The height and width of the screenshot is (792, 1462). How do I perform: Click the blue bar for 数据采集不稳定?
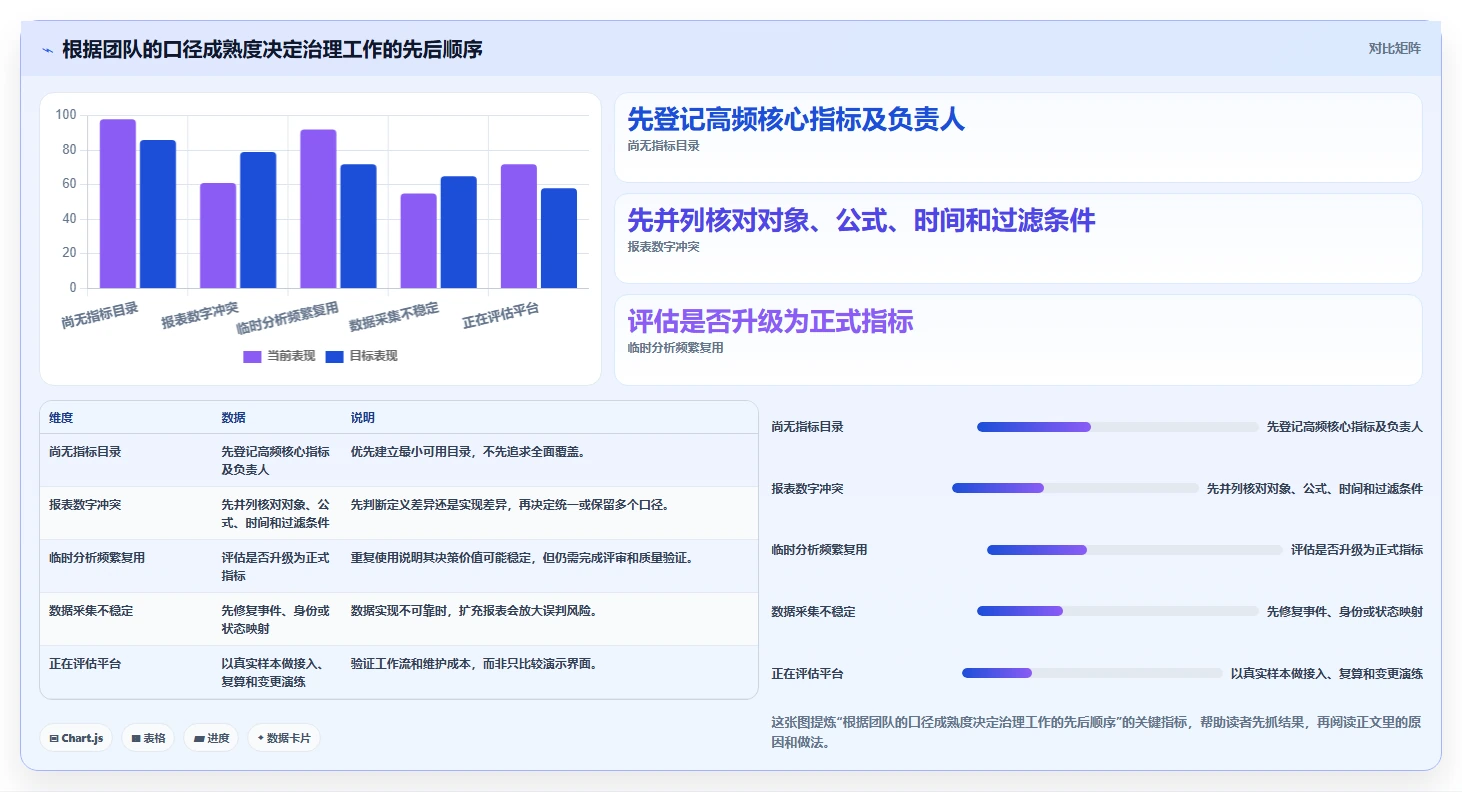coord(458,232)
